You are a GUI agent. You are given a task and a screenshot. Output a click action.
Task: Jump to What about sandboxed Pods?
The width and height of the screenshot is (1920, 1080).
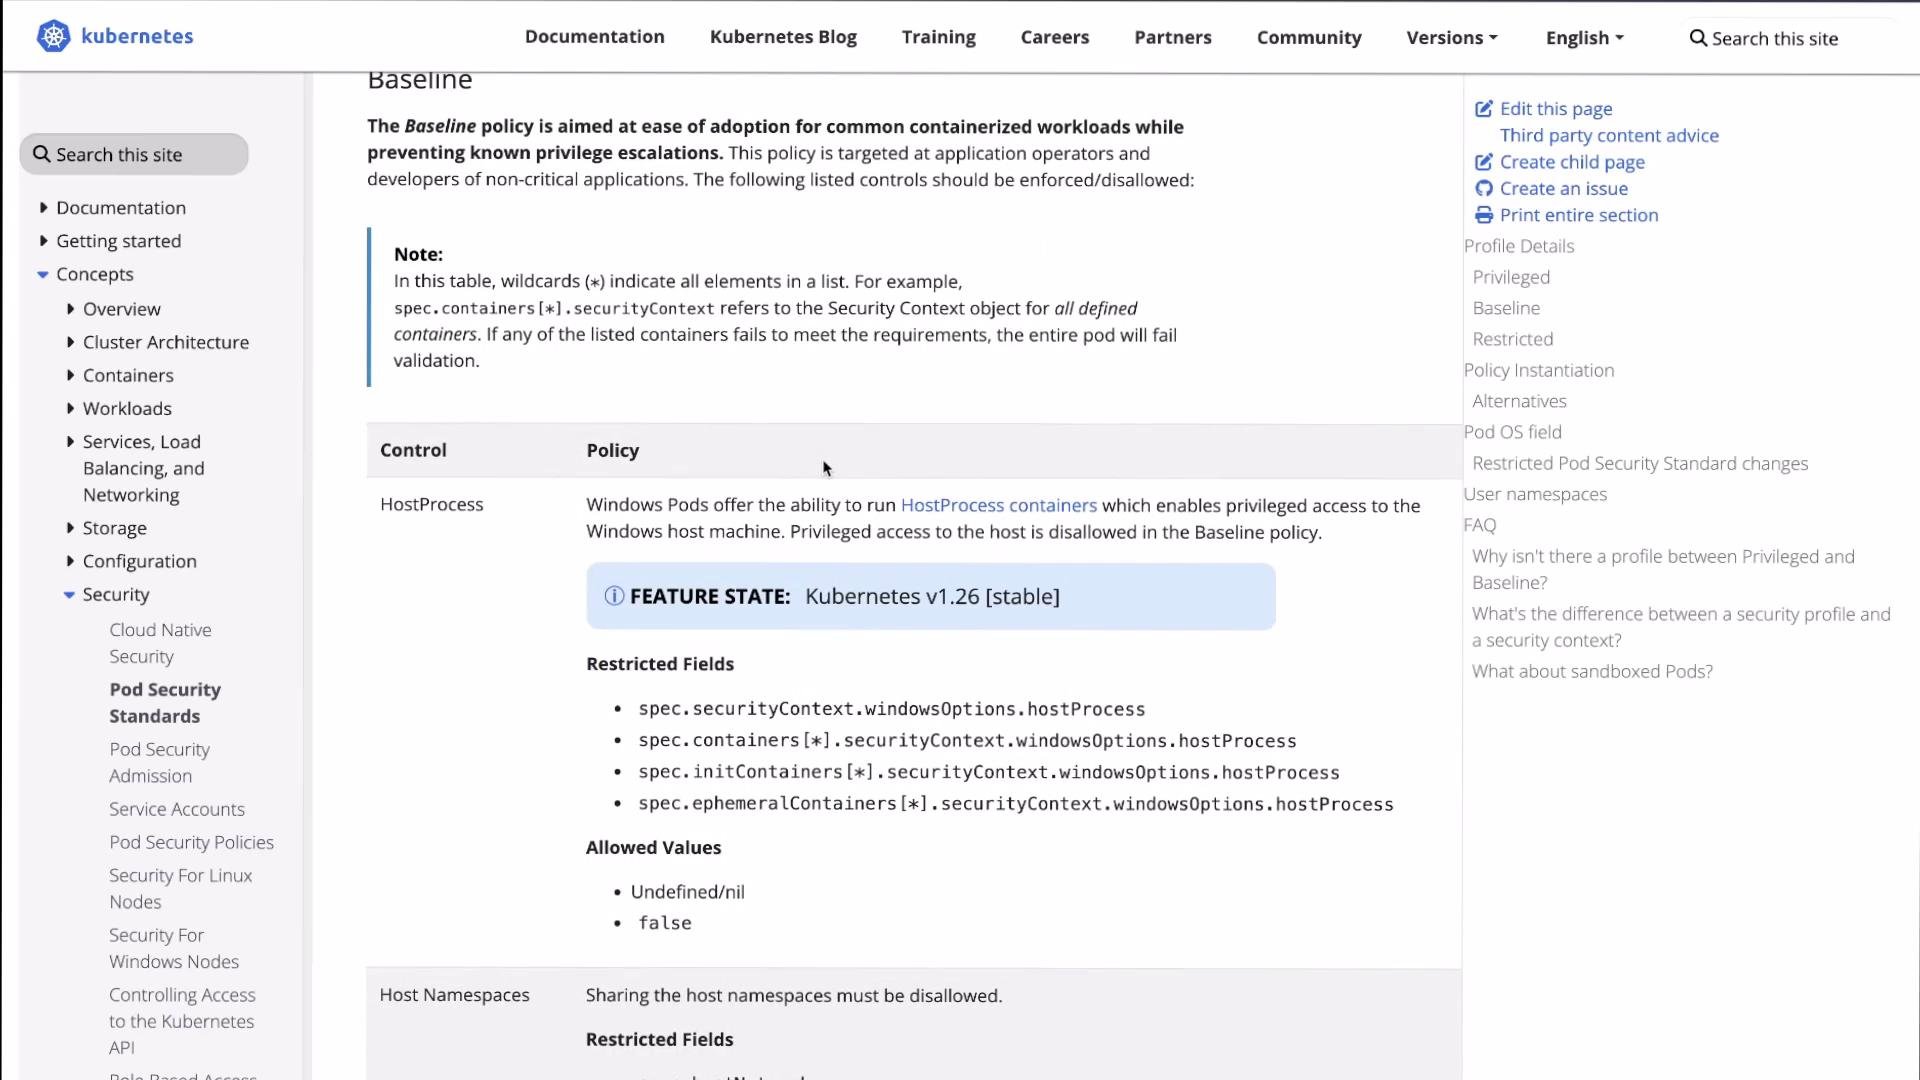(x=1592, y=671)
